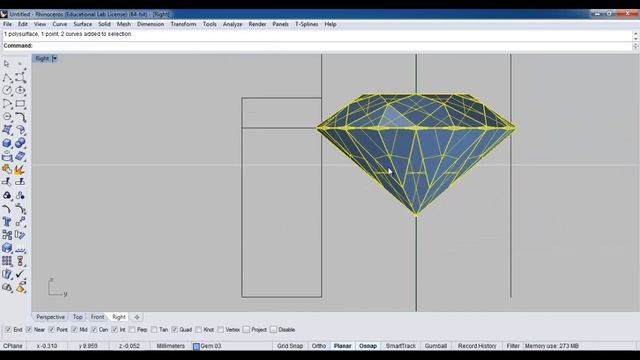Enable the Tan osnap checkbox

coord(154,329)
